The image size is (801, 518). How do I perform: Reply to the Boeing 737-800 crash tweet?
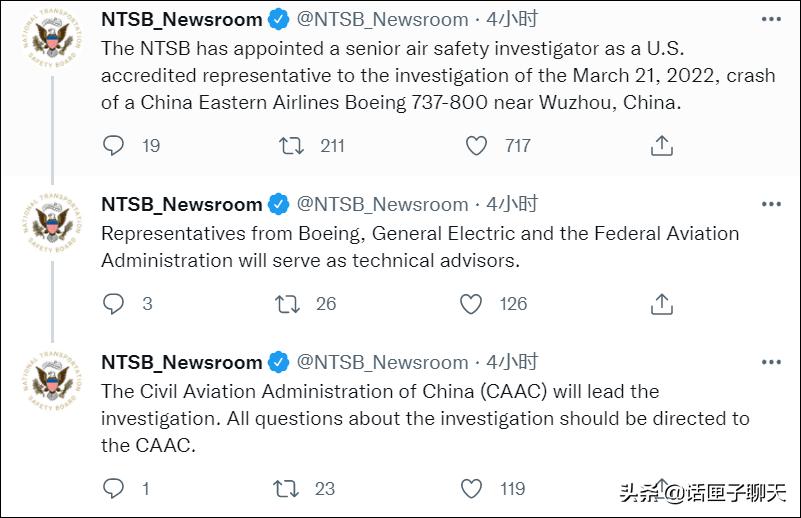(113, 146)
